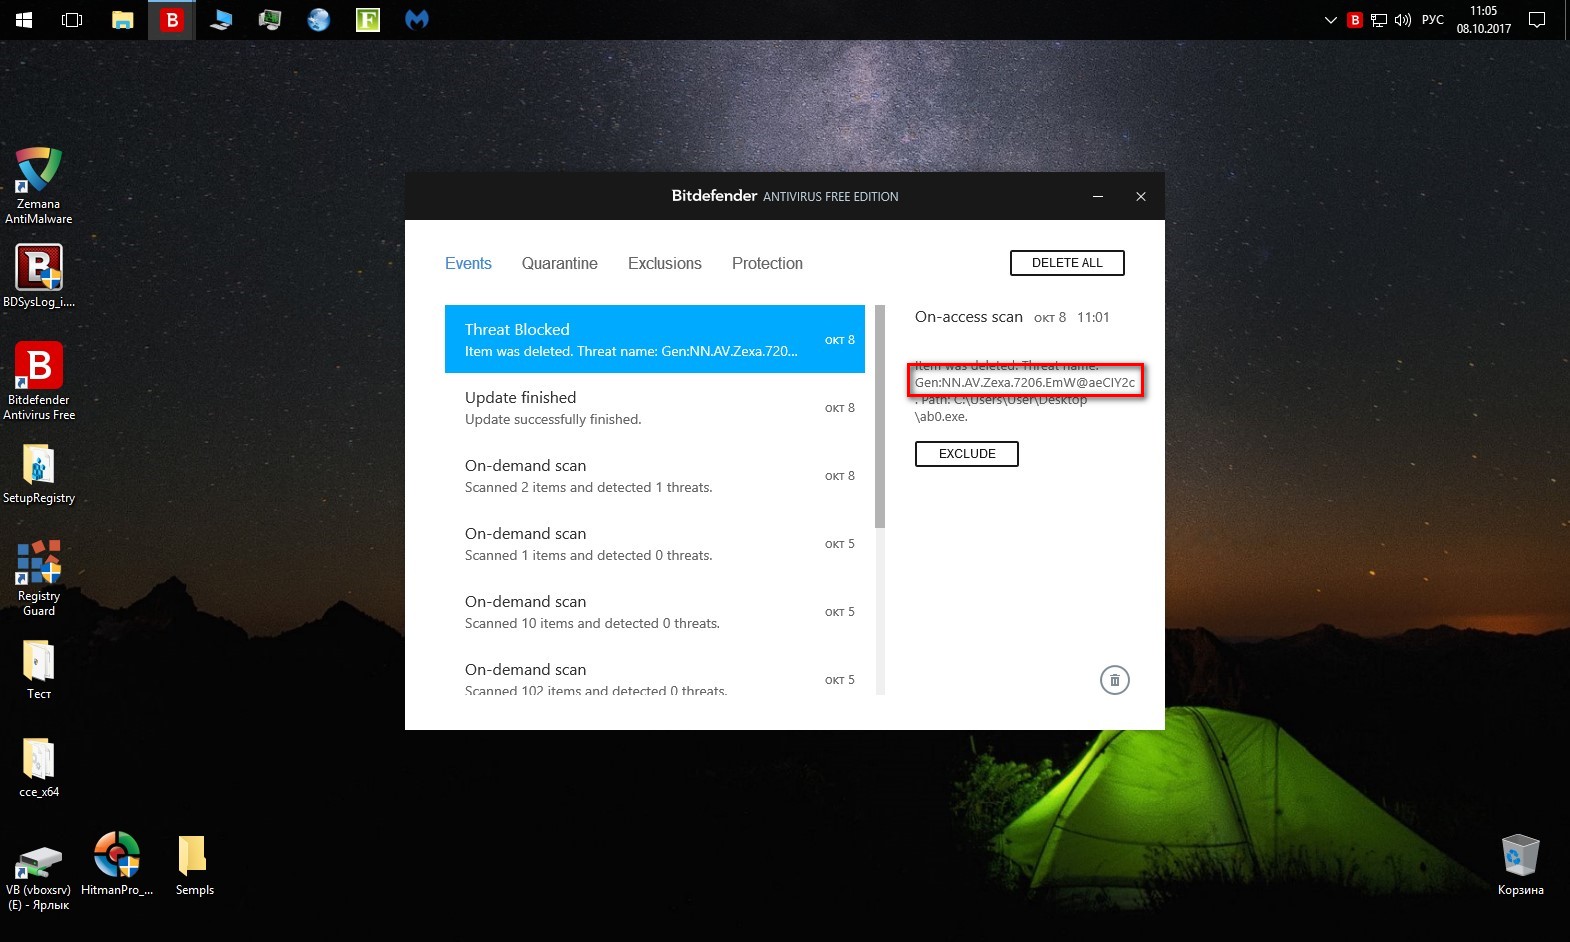This screenshot has height=942, width=1570.
Task: Click the EXCLUDE button
Action: click(x=967, y=454)
